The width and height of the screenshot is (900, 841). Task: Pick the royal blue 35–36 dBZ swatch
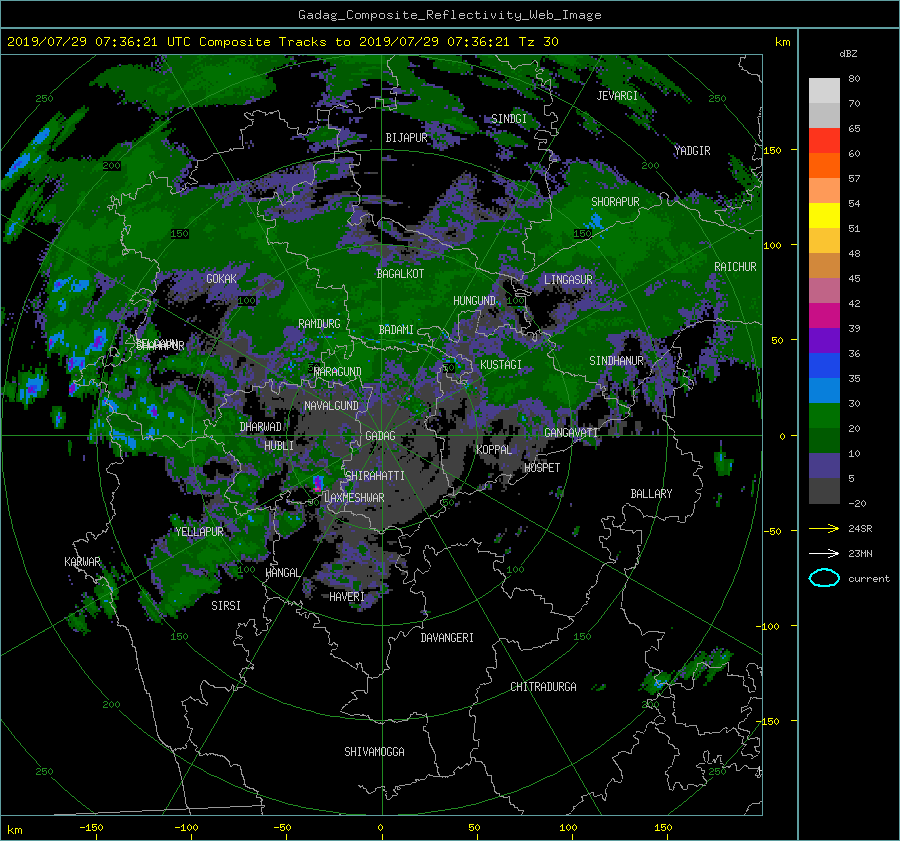point(824,366)
